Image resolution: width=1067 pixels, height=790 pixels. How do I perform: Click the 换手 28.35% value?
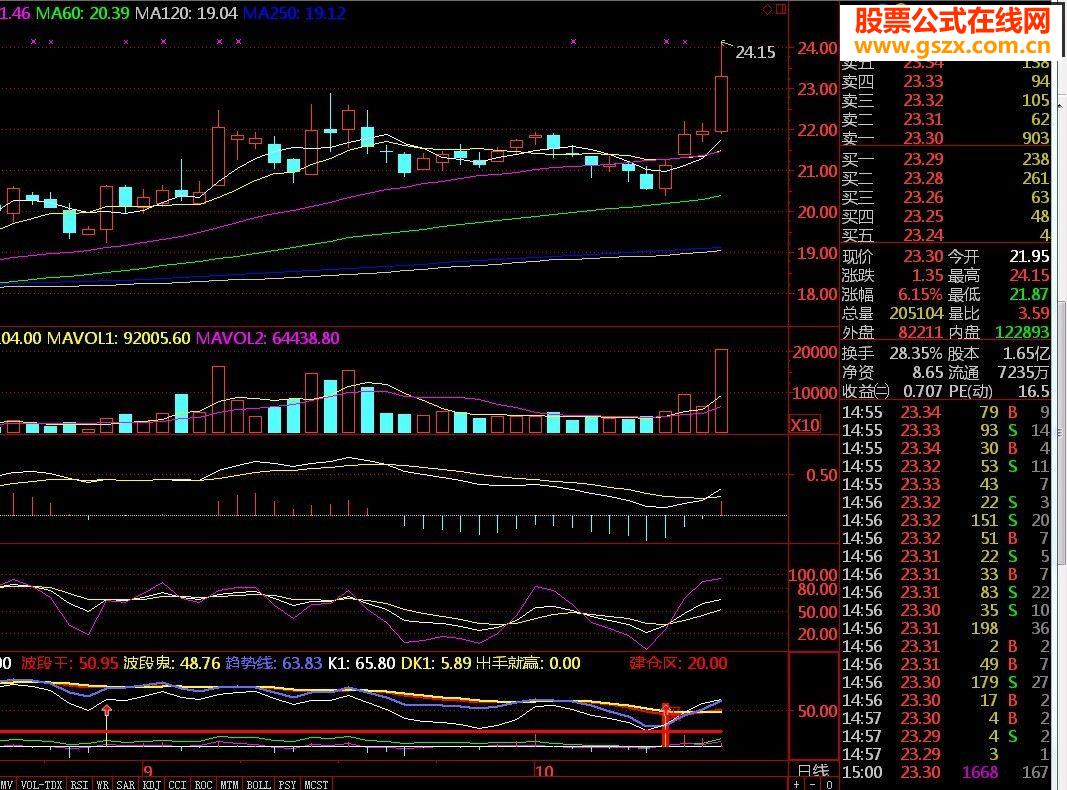916,354
